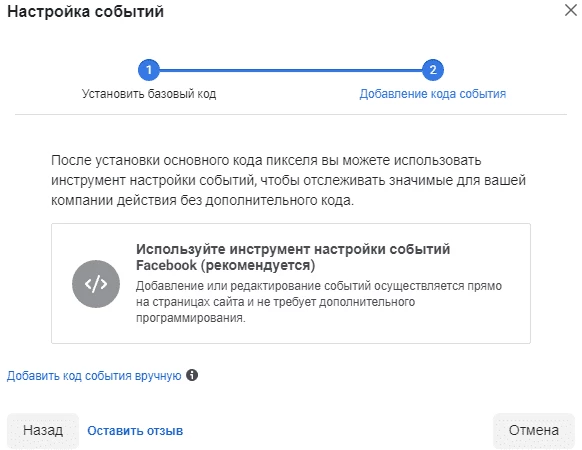The width and height of the screenshot is (582, 450).
Task: Click the blue progress line between steps
Action: [x=291, y=70]
